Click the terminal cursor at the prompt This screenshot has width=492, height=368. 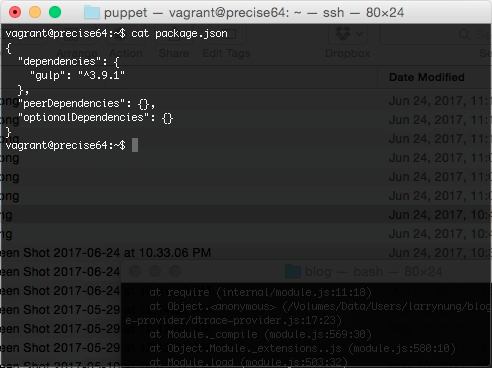tap(135, 145)
